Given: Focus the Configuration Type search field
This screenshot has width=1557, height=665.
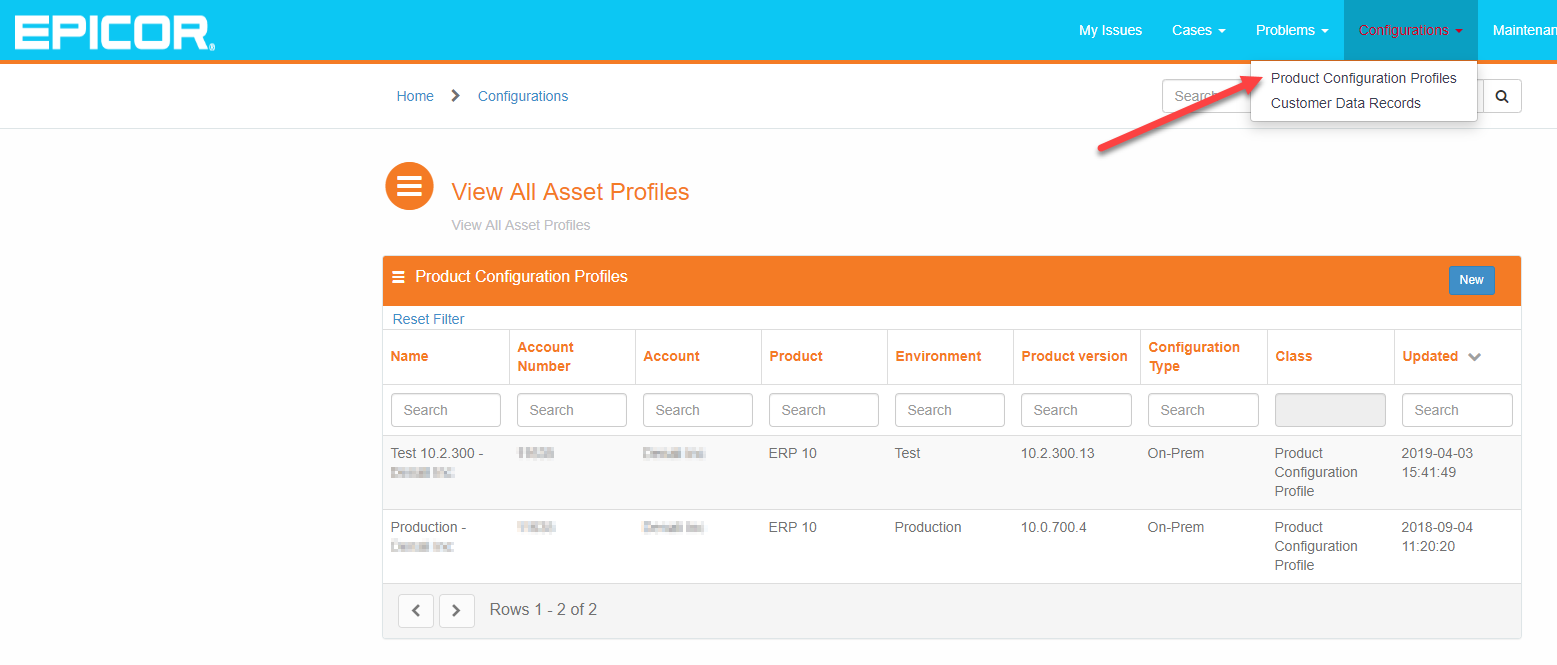Looking at the screenshot, I should tap(1203, 410).
